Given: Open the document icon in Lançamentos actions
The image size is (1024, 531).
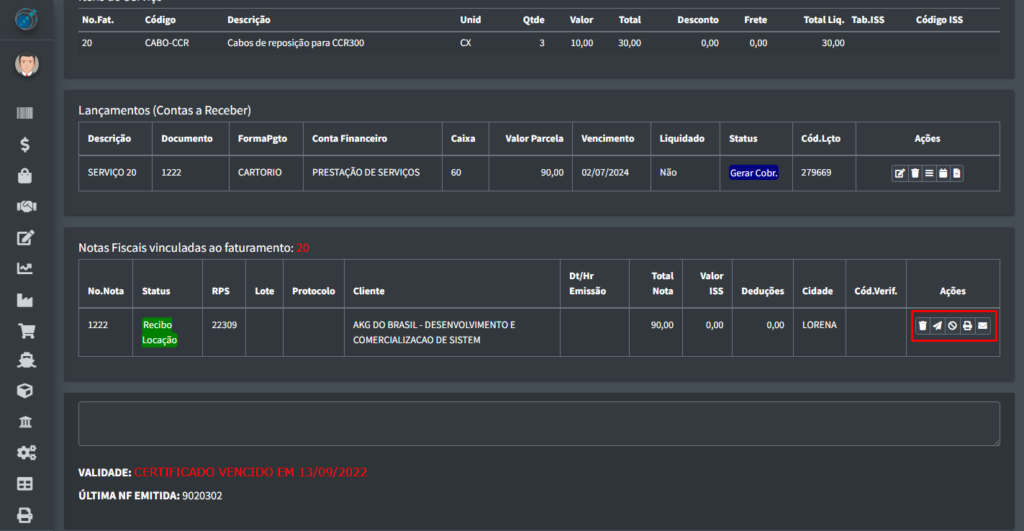Looking at the screenshot, I should point(956,173).
